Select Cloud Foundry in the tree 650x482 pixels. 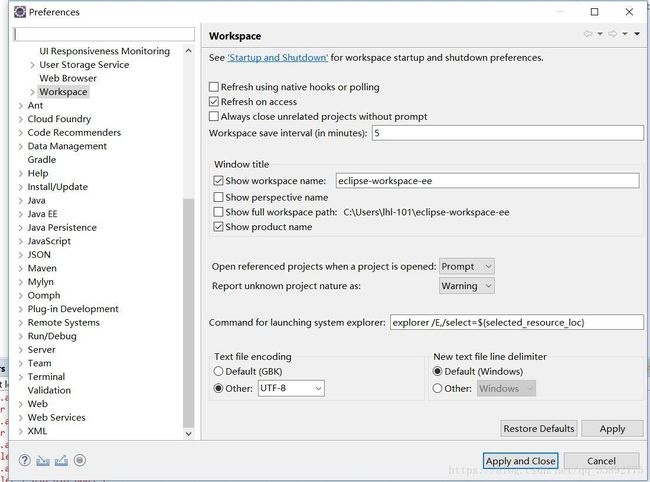(x=59, y=119)
